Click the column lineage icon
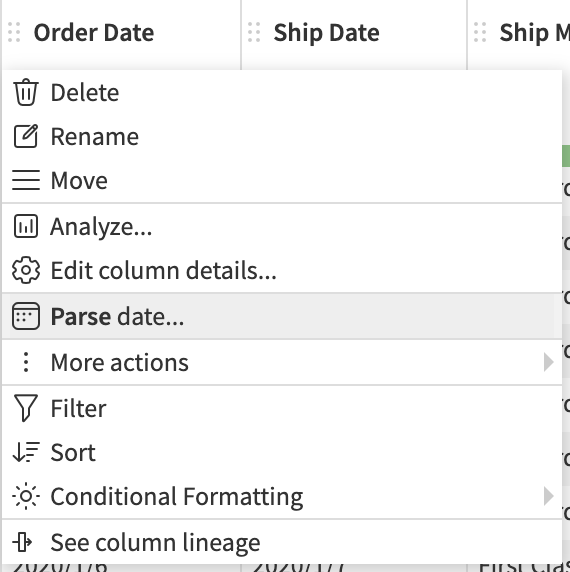570x572 pixels. pos(23,542)
